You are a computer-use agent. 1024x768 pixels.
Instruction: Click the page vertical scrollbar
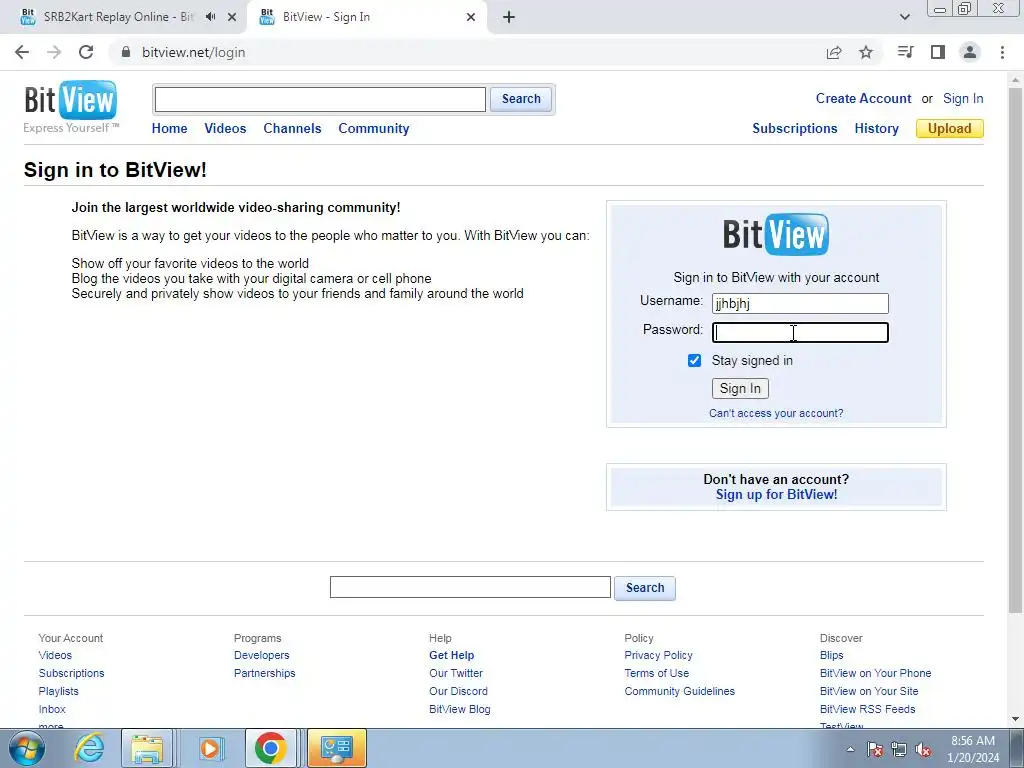pos(1015,349)
